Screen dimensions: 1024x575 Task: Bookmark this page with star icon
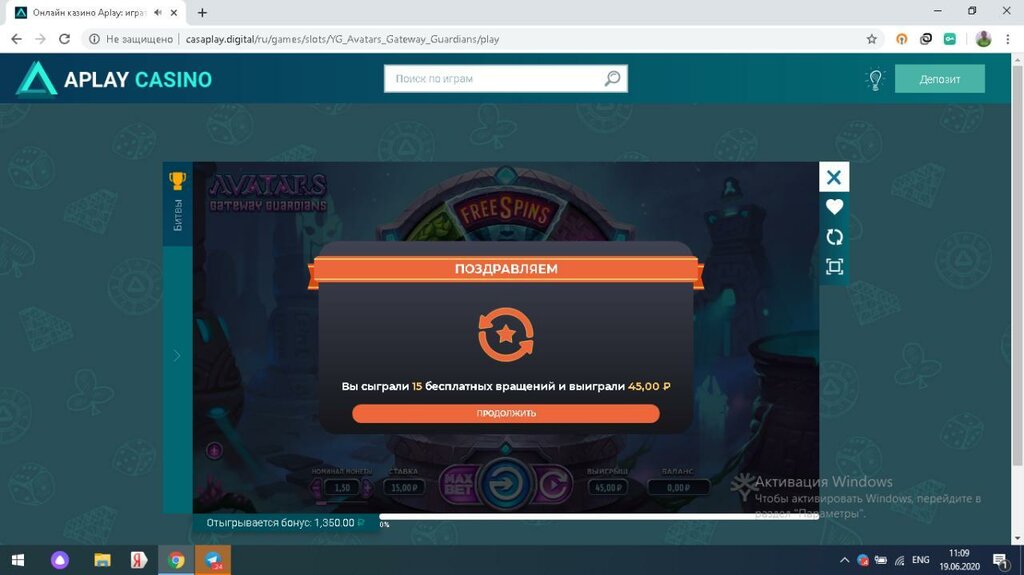click(872, 39)
